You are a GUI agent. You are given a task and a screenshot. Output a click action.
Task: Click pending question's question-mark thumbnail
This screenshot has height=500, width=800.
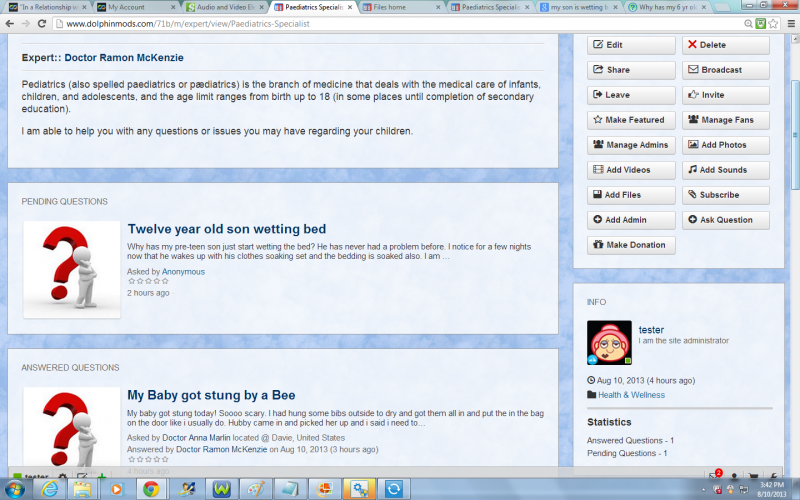(72, 269)
